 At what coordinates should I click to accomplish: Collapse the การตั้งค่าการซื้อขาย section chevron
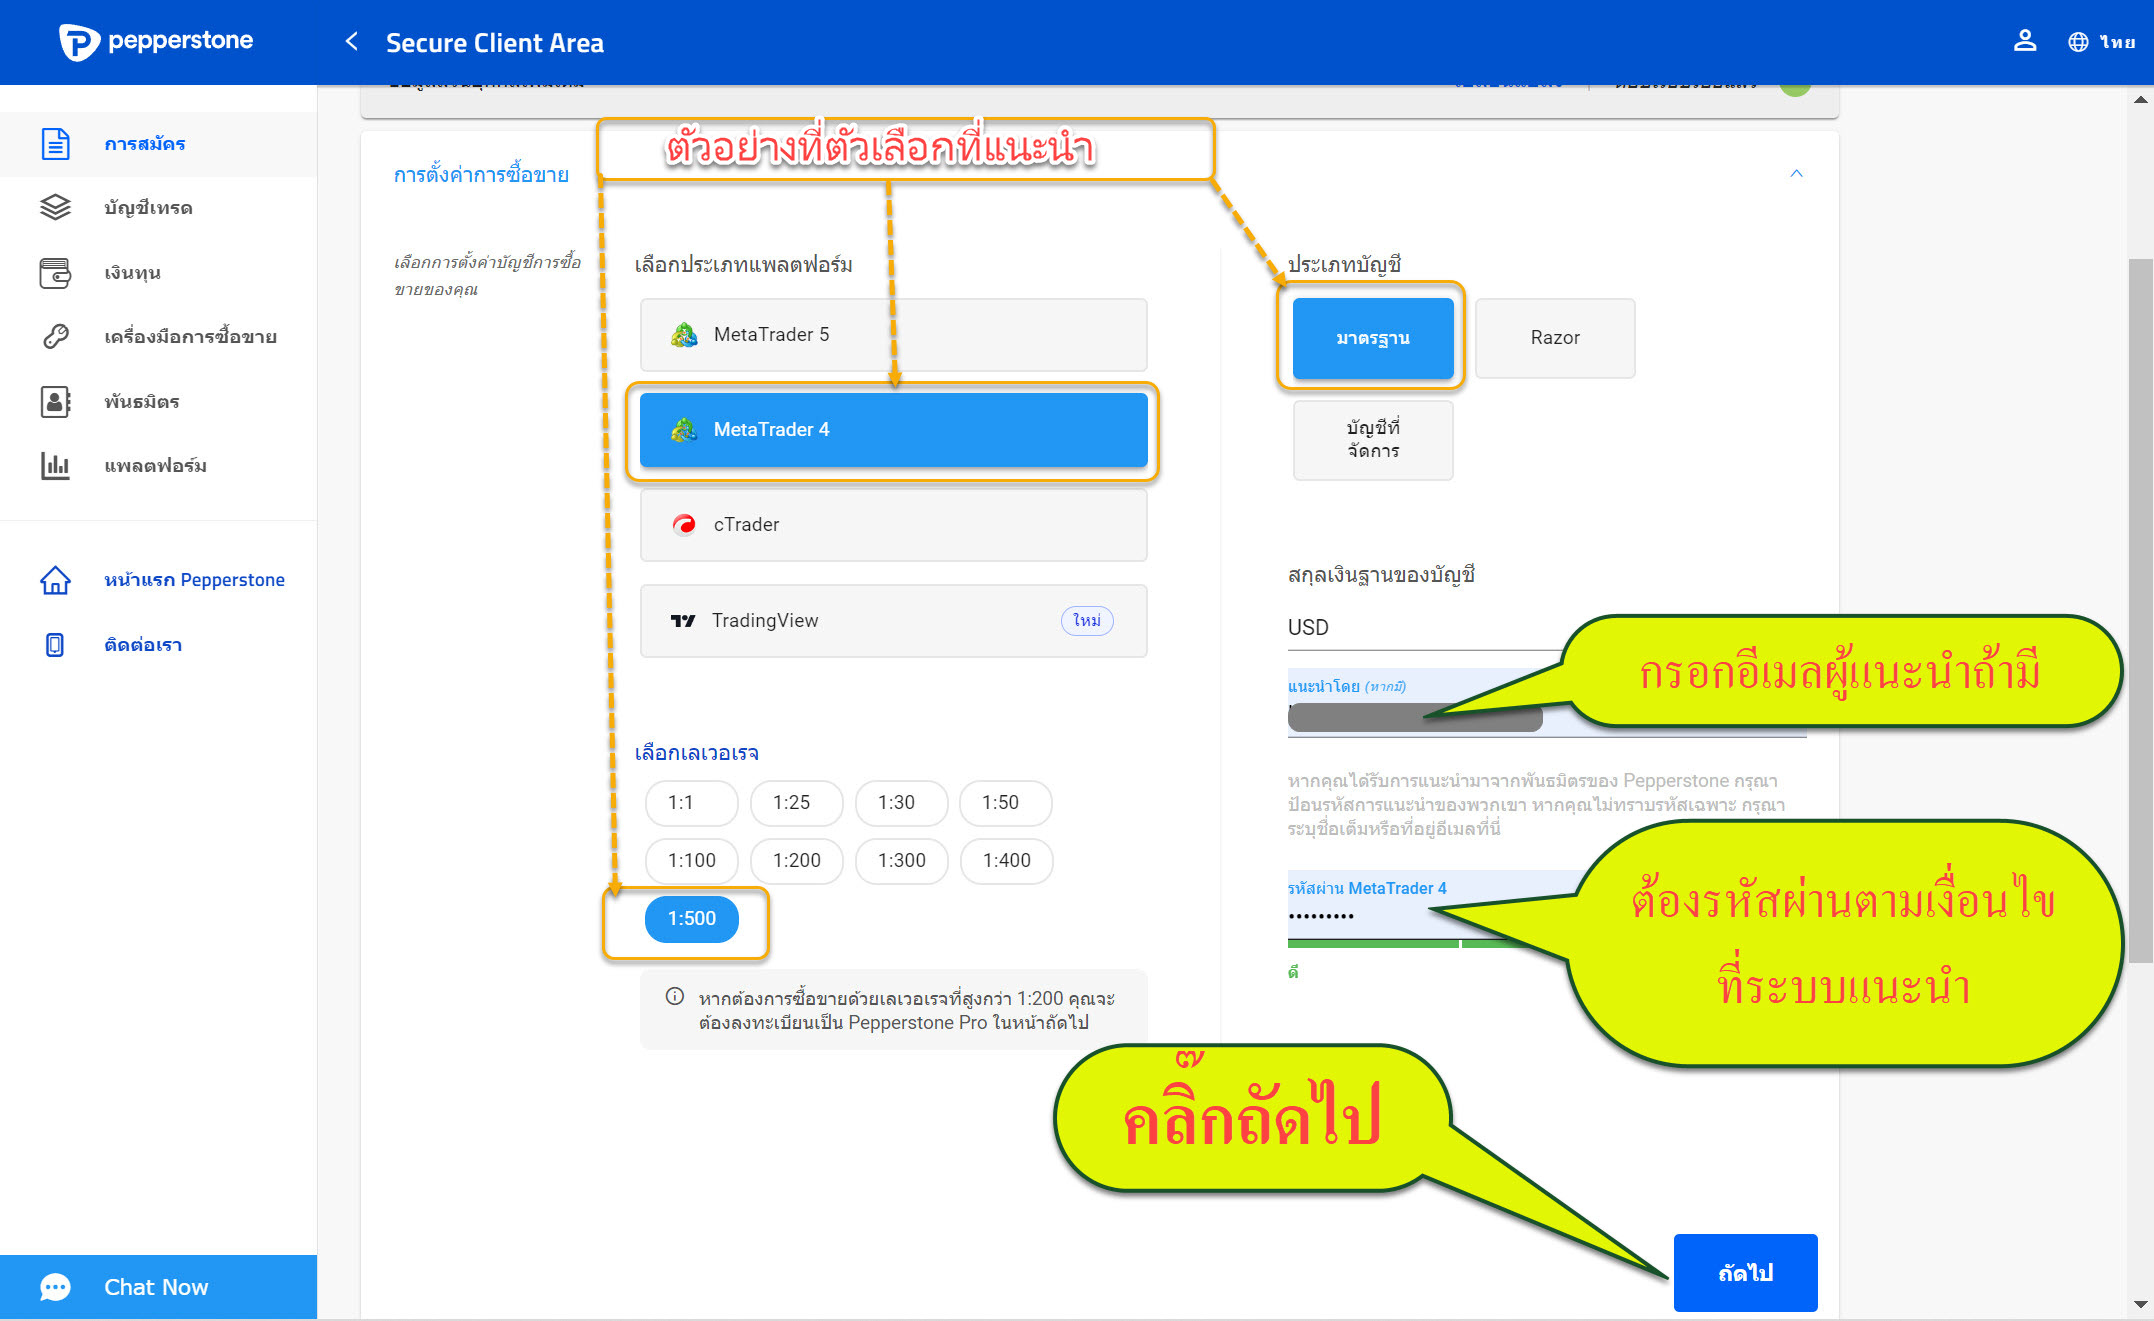coord(1796,174)
